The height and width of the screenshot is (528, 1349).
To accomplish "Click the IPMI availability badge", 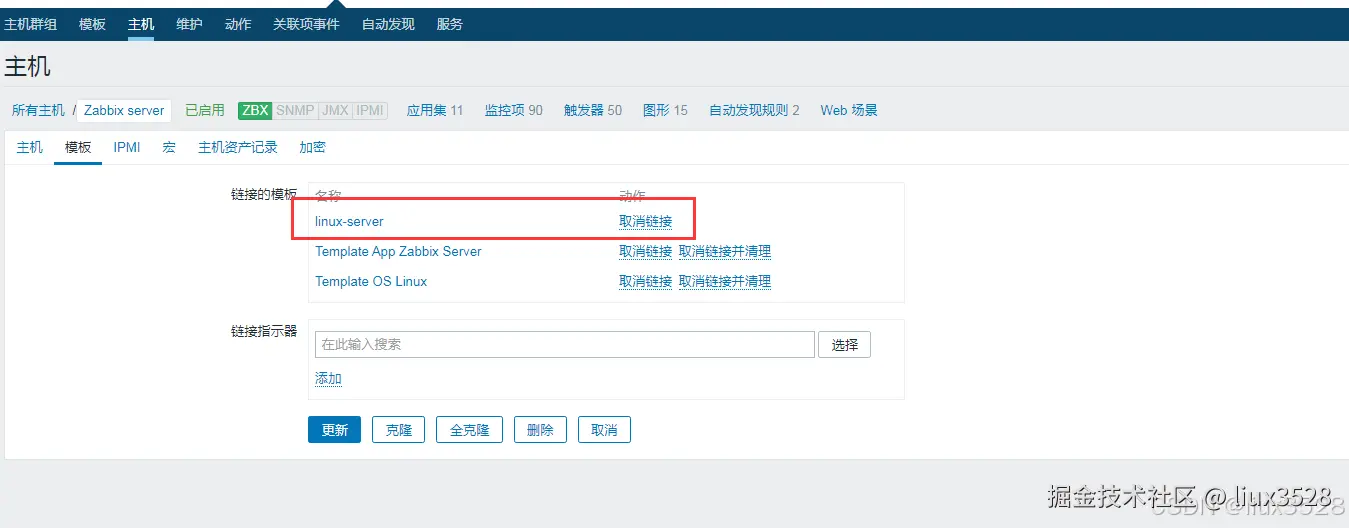I will 370,110.
